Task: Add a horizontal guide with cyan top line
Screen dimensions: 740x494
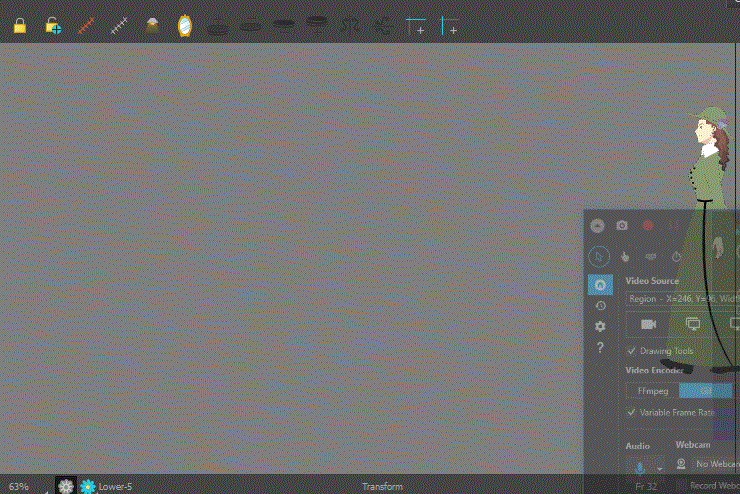Action: tap(416, 26)
